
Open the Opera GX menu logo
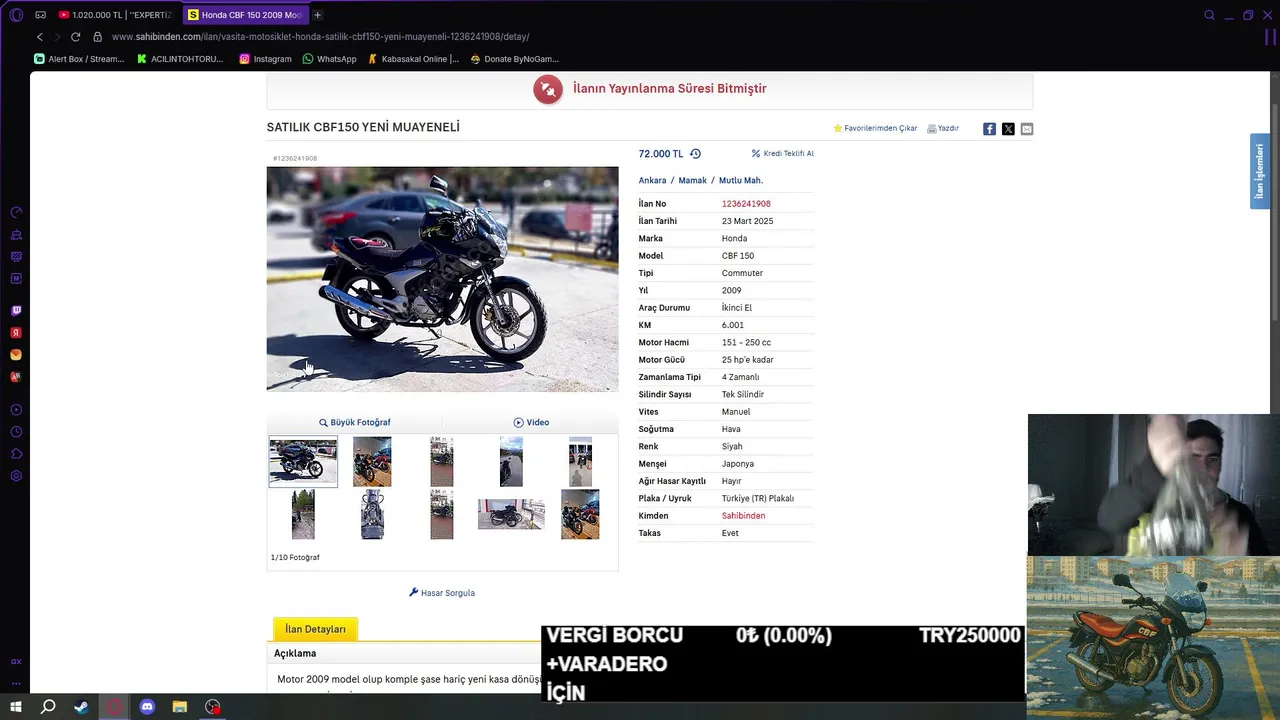tap(16, 15)
